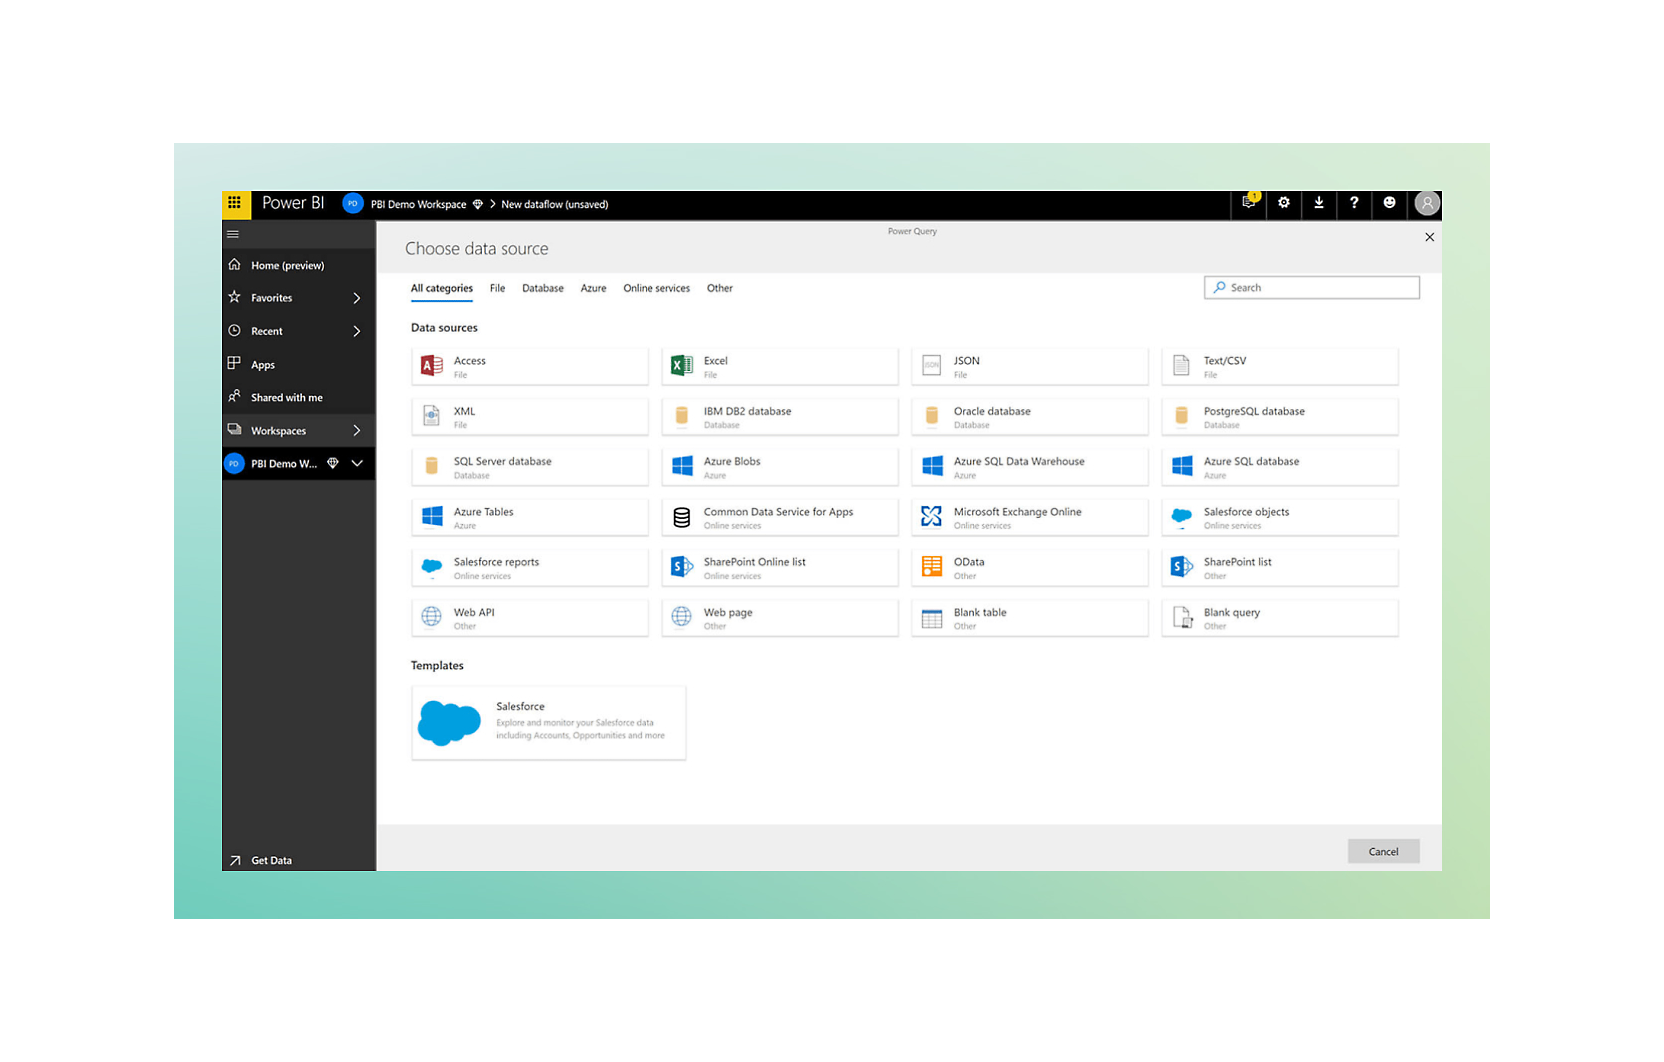The width and height of the screenshot is (1664, 1062).
Task: Choose the Excel data source
Action: click(x=779, y=367)
